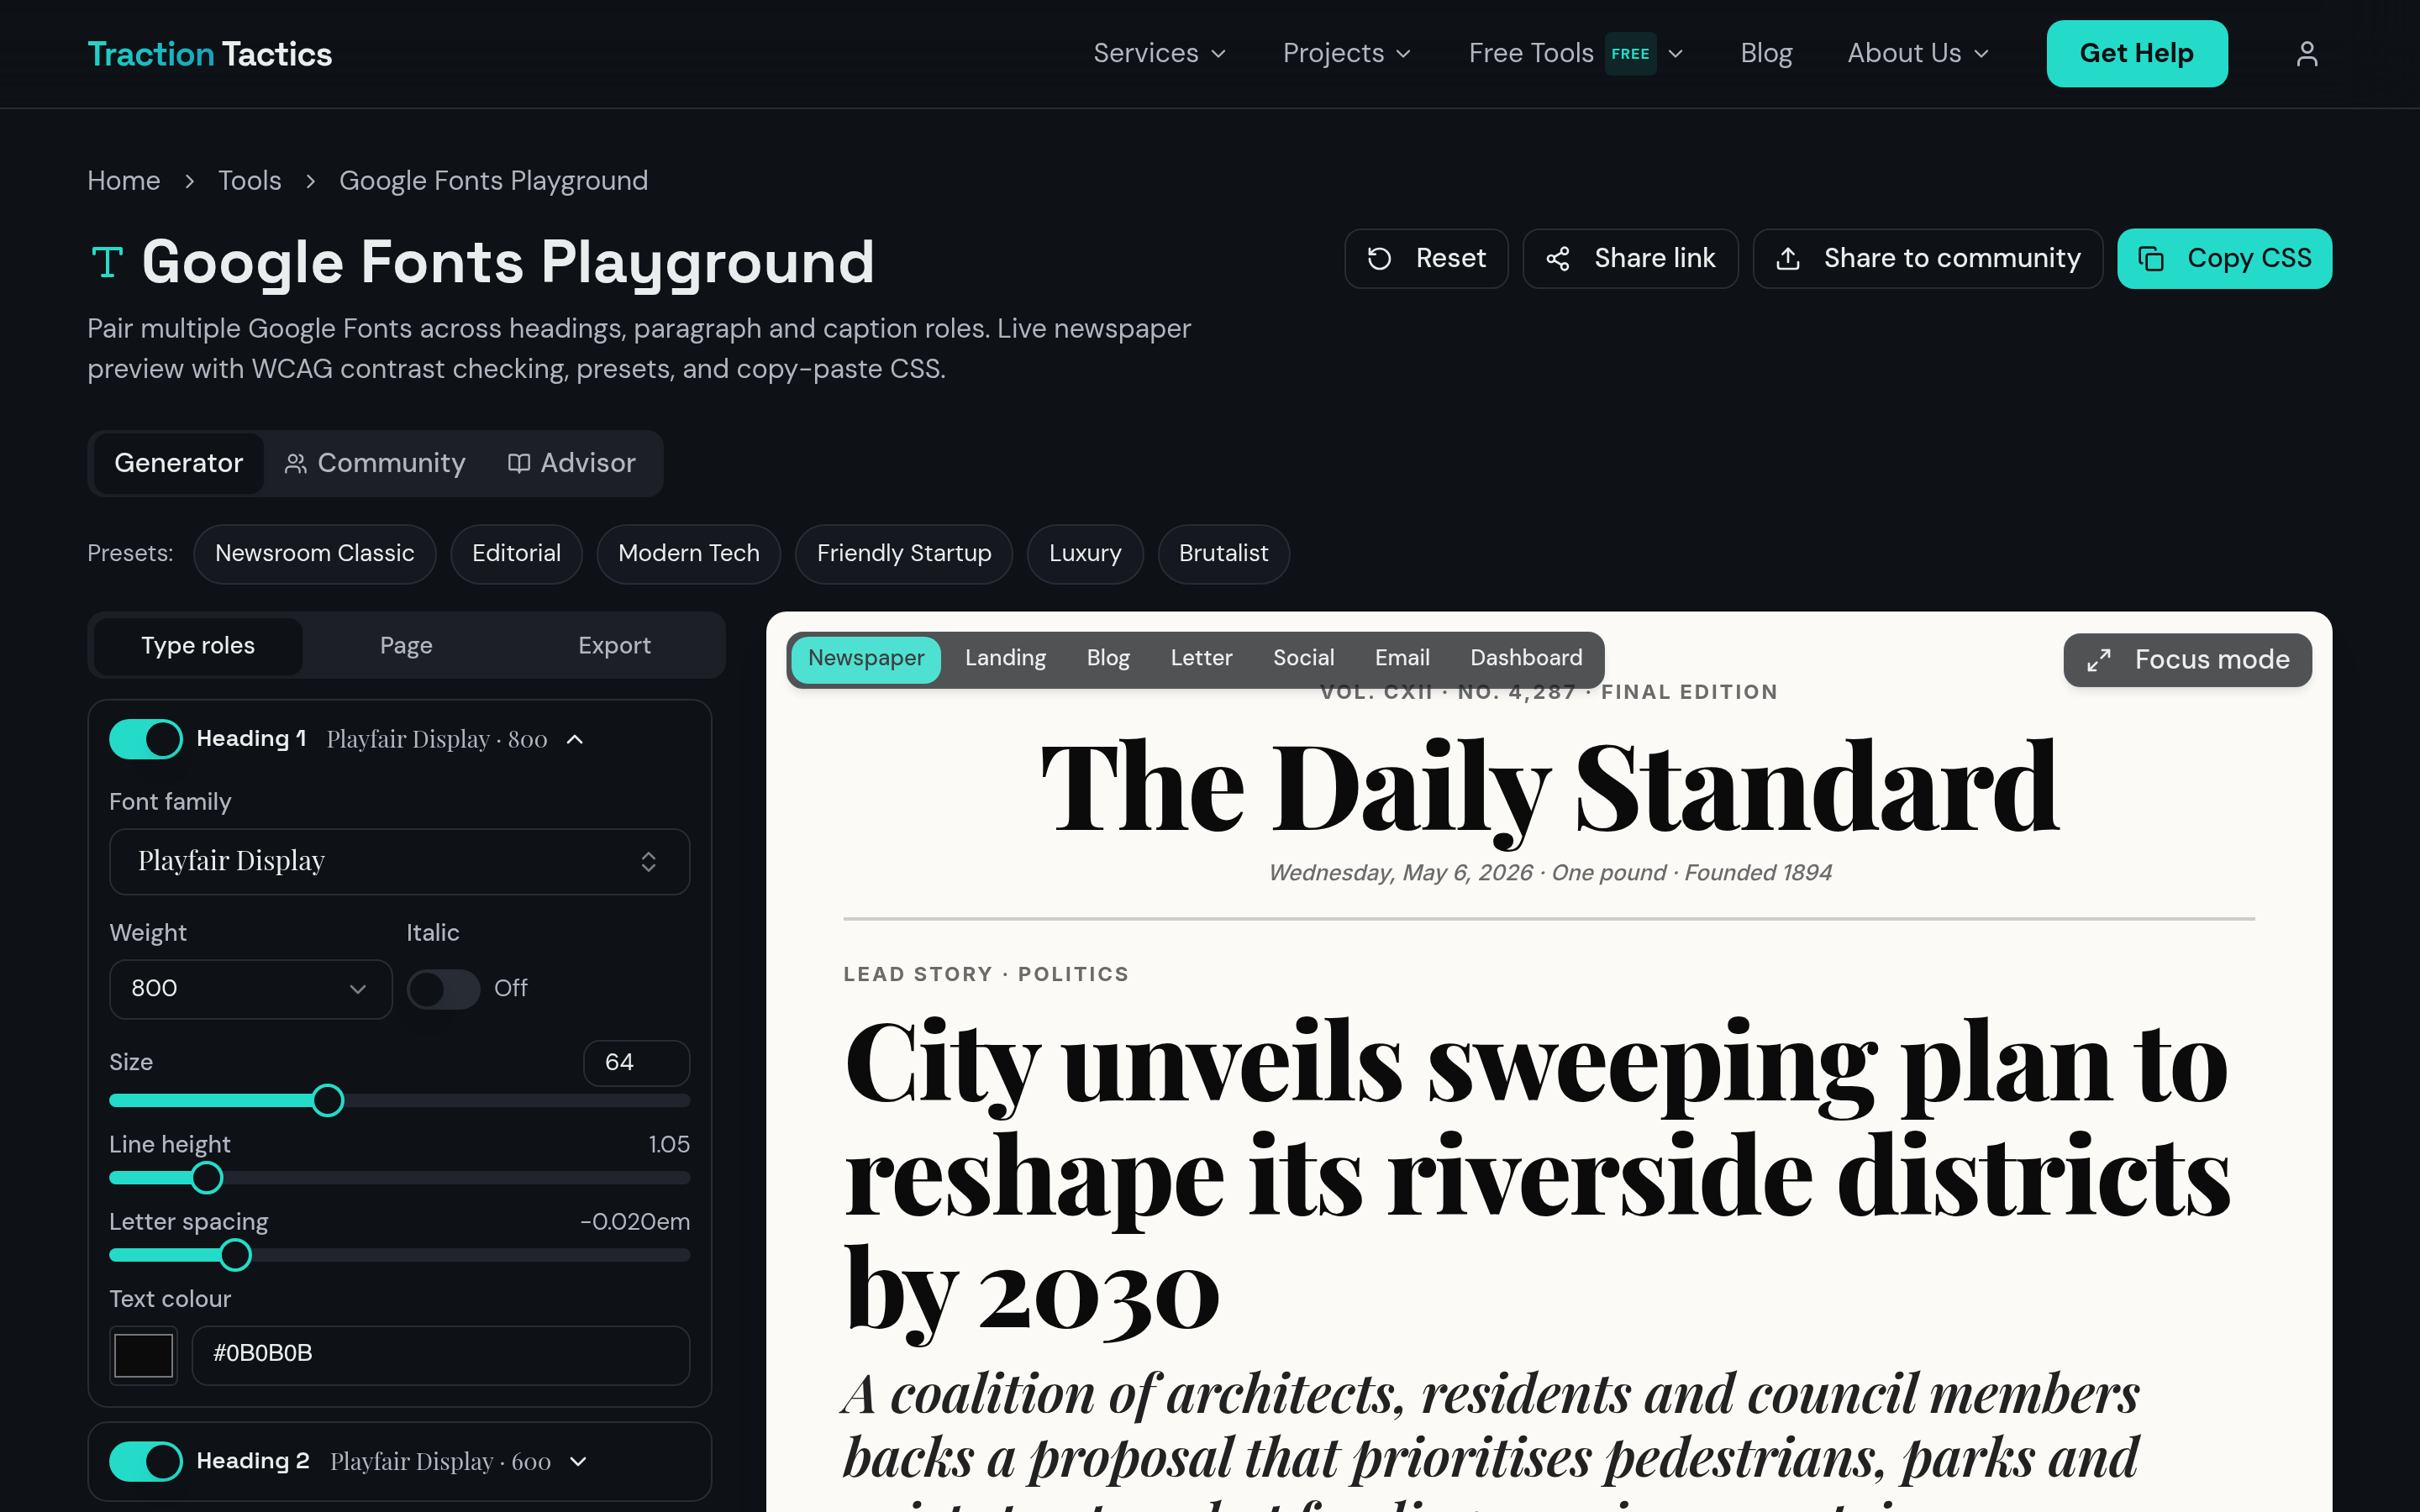
Task: Open the Text colour swatch picker
Action: pos(143,1356)
